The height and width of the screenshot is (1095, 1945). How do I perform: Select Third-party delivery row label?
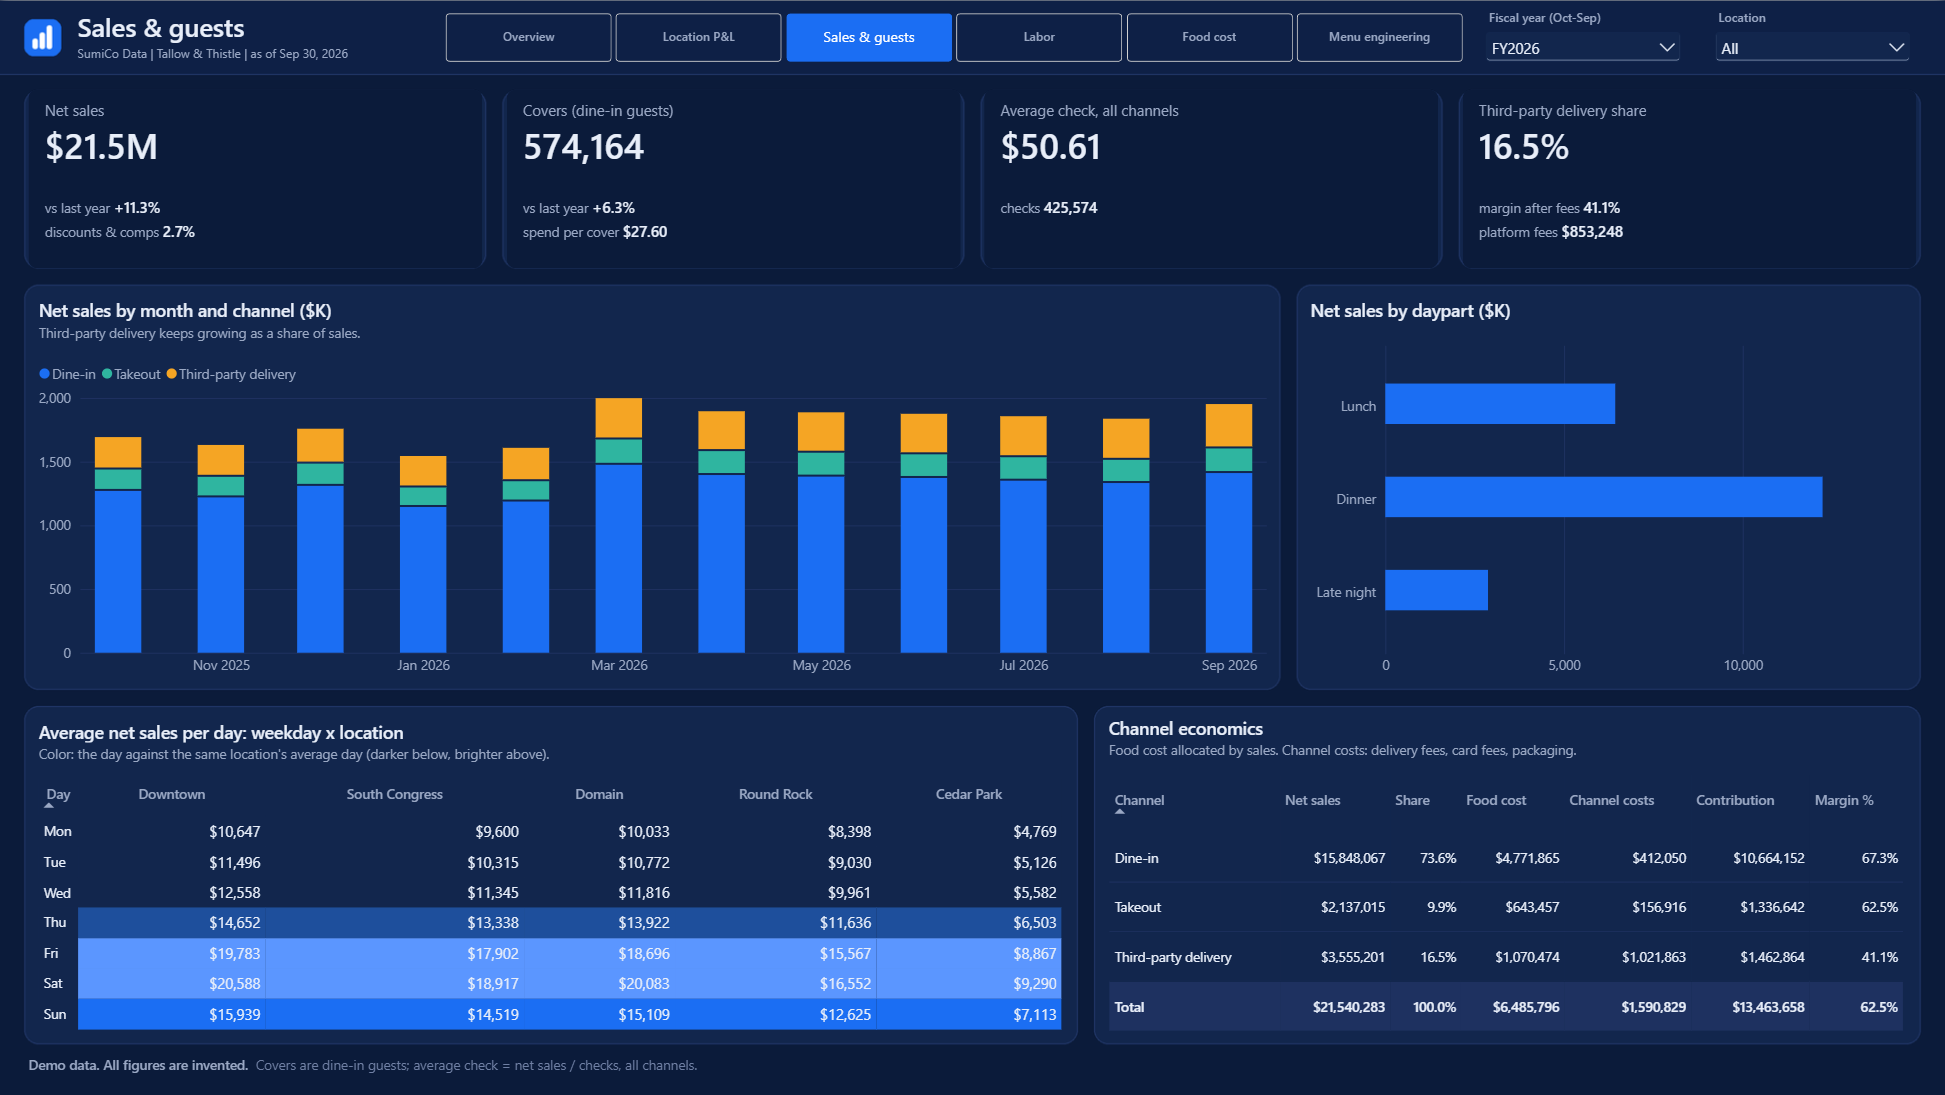(x=1173, y=958)
